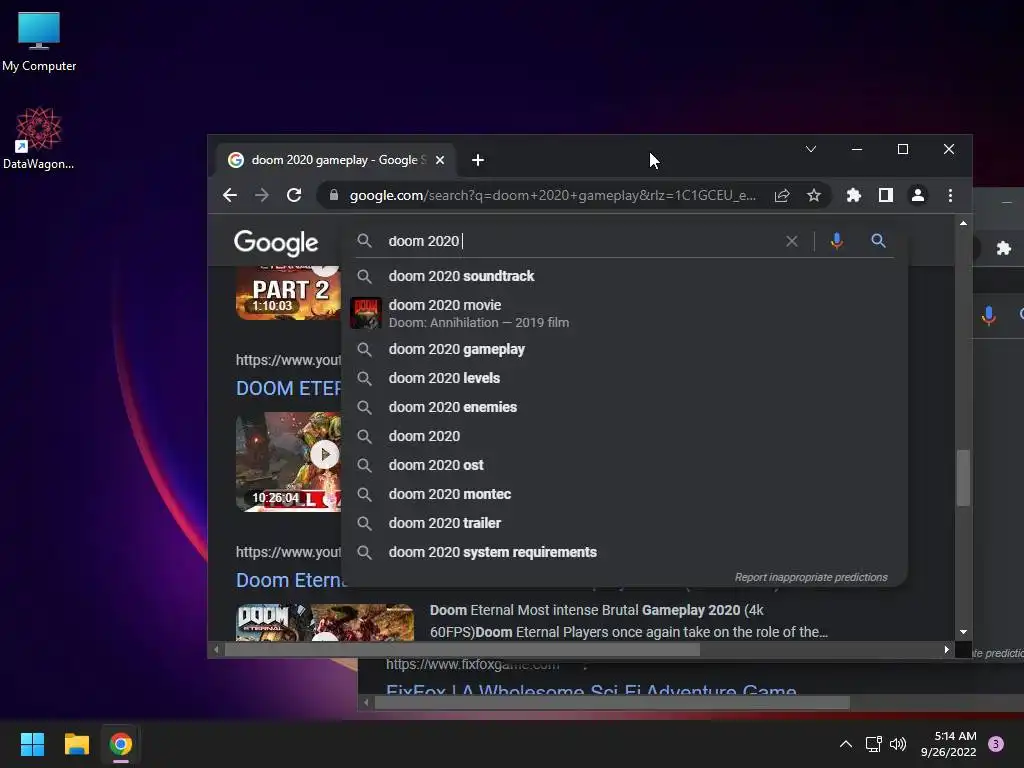The height and width of the screenshot is (768, 1024).
Task: Click the page scroll-up arrow
Action: click(963, 223)
